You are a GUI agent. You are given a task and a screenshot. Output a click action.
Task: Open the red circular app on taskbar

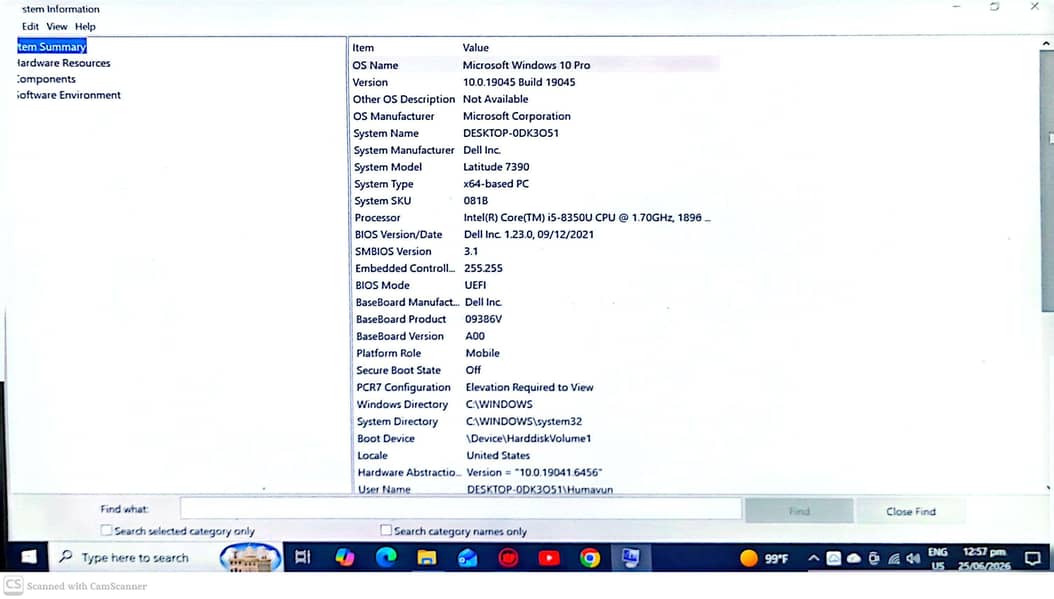pos(508,557)
